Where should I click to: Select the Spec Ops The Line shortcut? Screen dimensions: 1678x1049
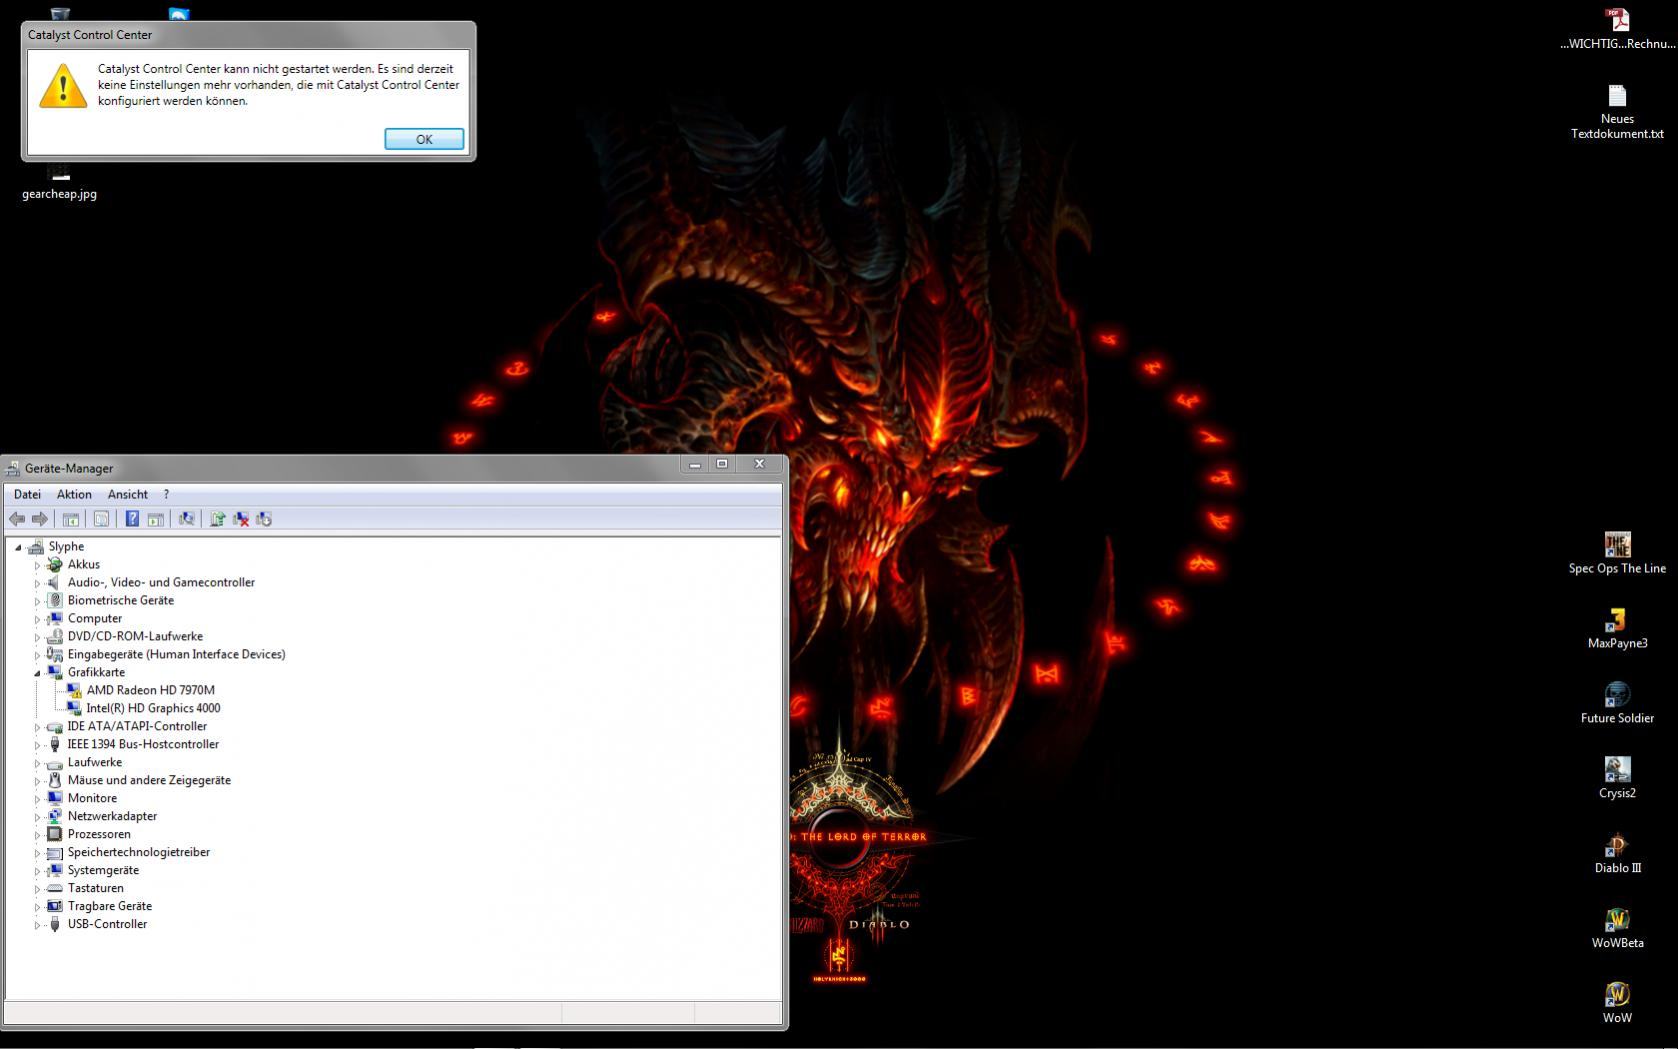(1617, 553)
